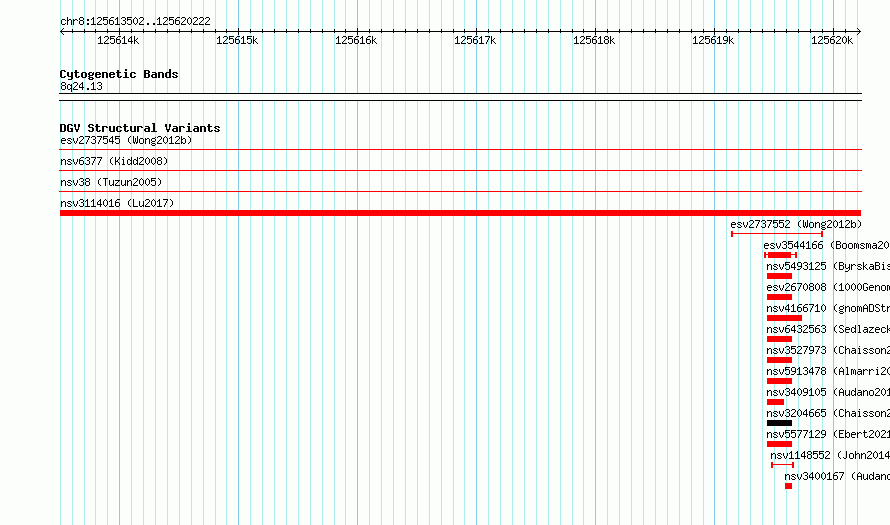Image resolution: width=890 pixels, height=525 pixels.
Task: Click the red bar under nsv5493125
Action: (779, 276)
